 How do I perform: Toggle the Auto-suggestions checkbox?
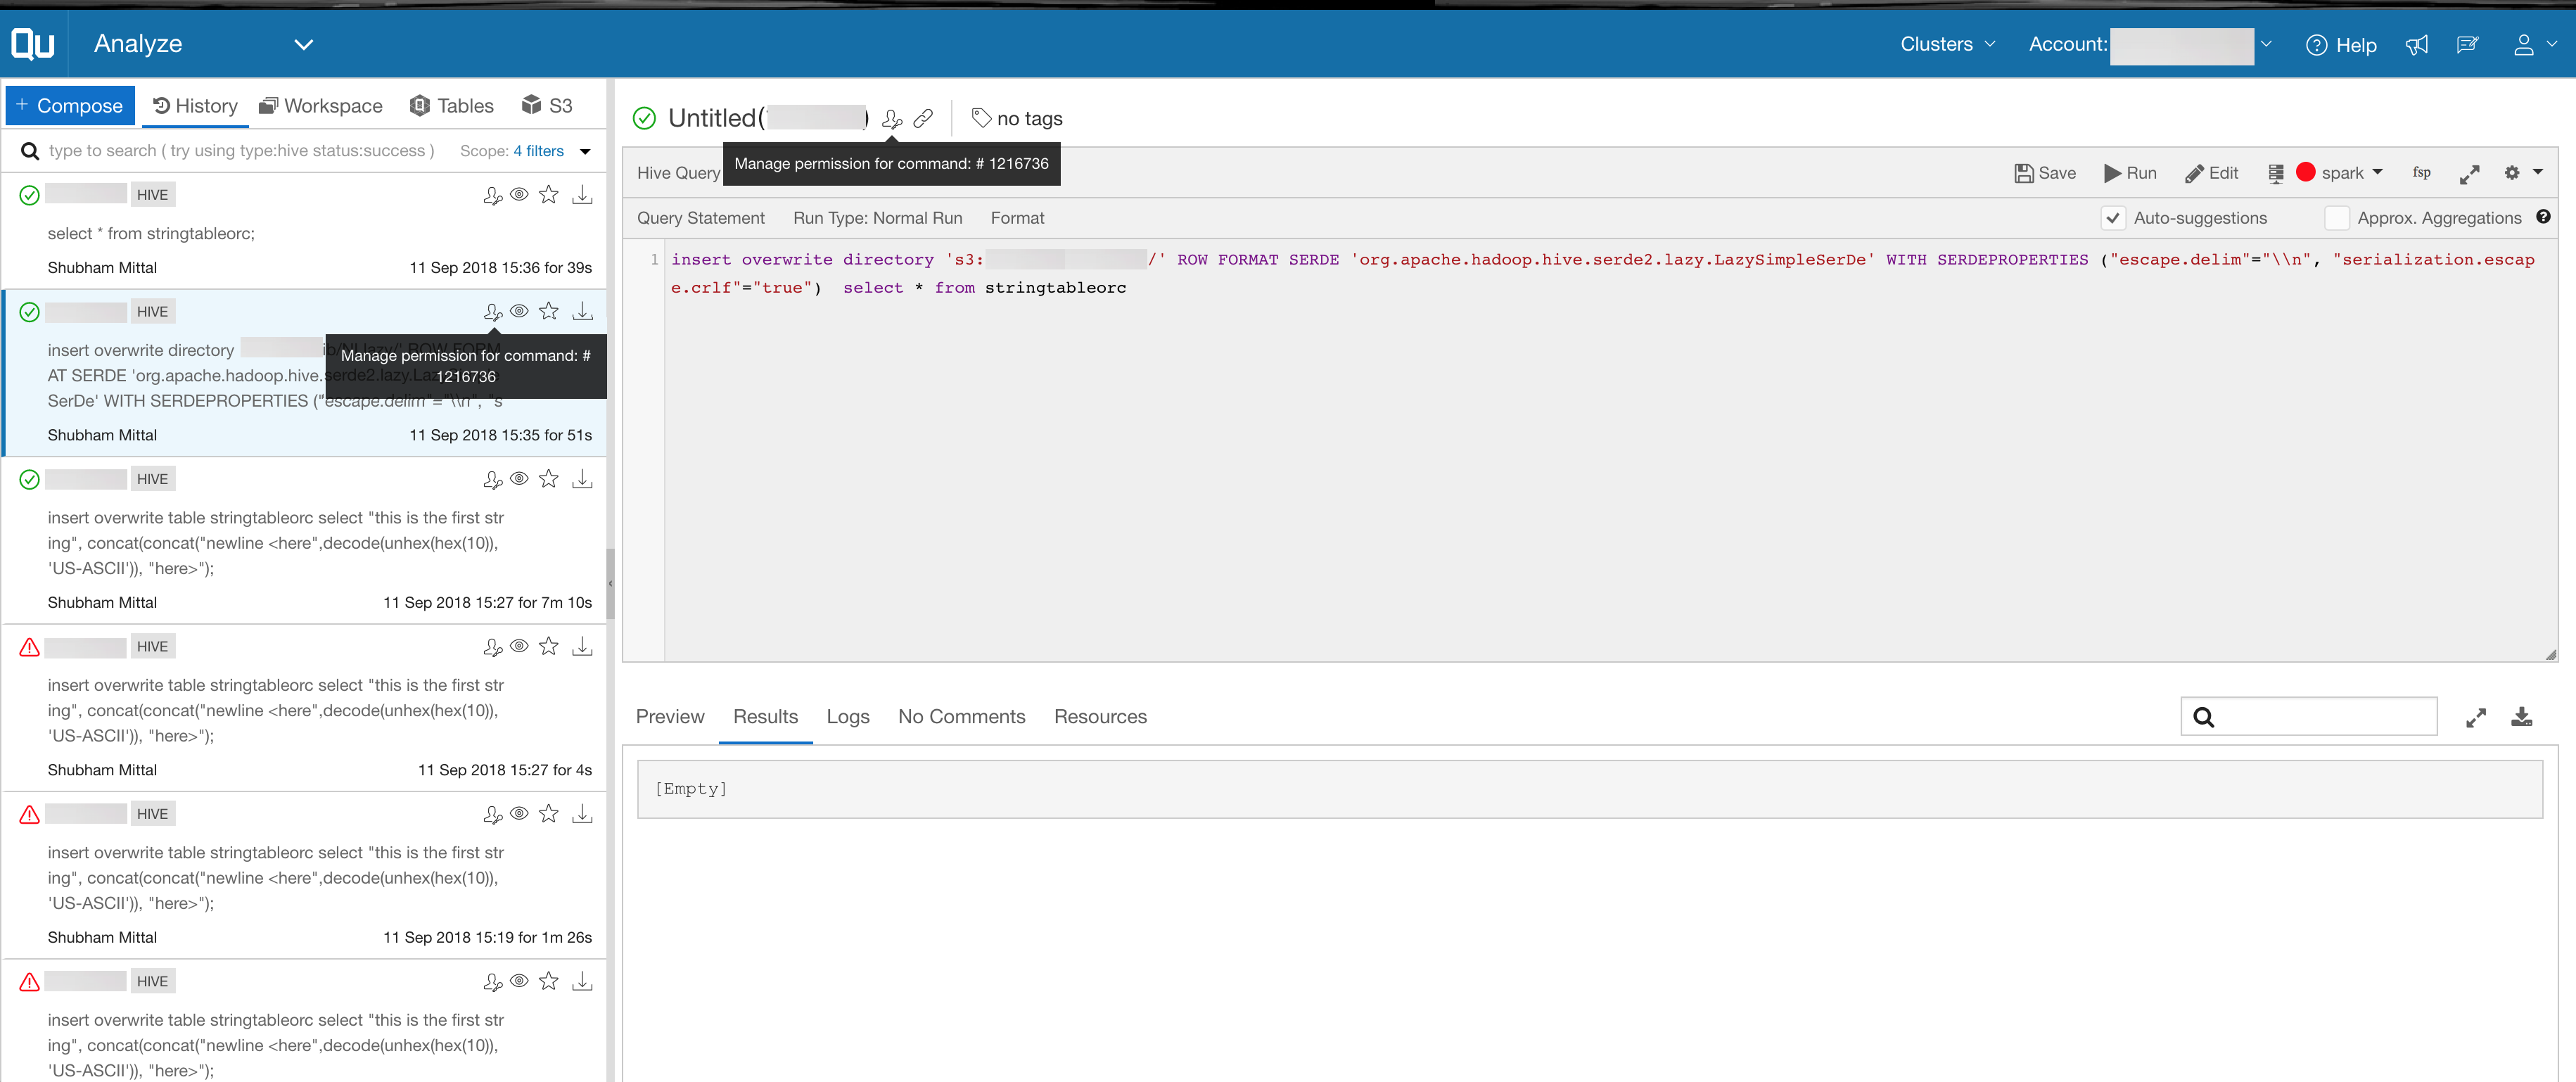2112,218
